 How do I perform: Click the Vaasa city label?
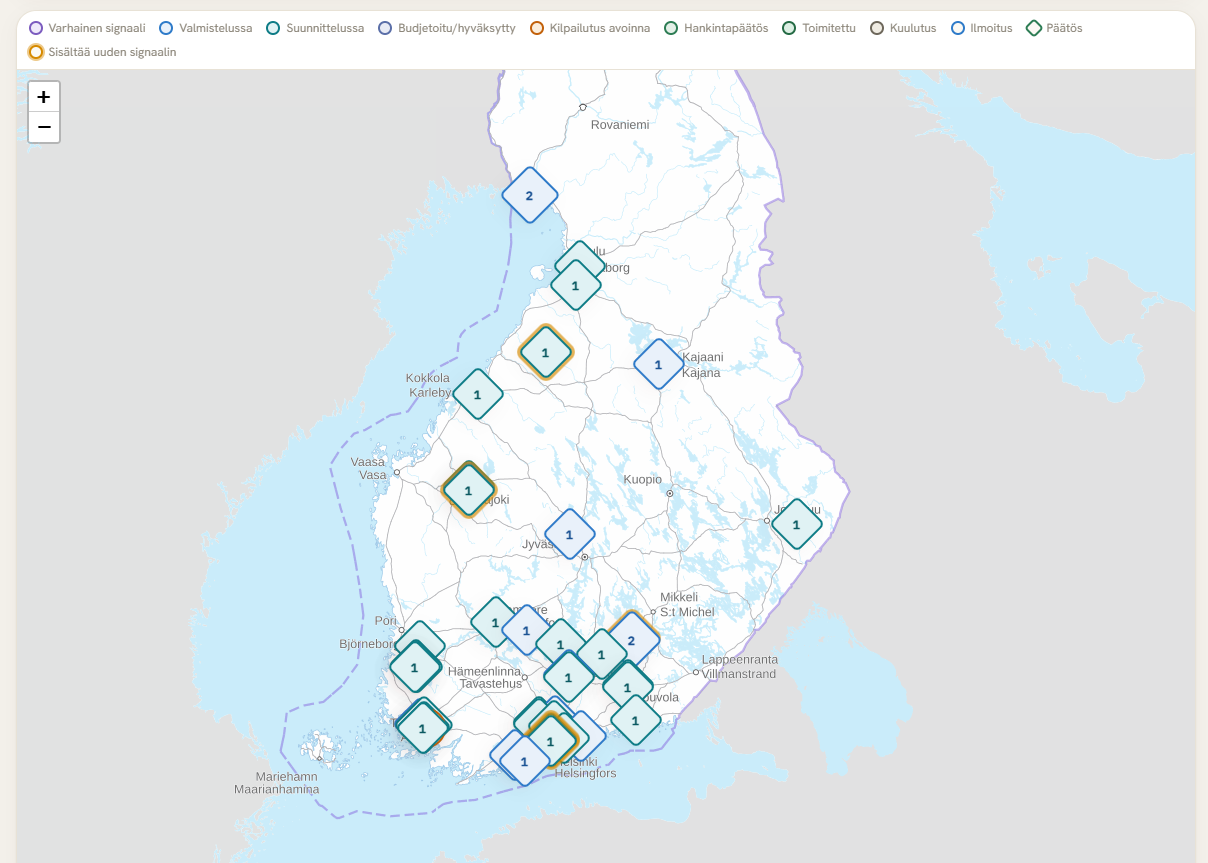368,462
